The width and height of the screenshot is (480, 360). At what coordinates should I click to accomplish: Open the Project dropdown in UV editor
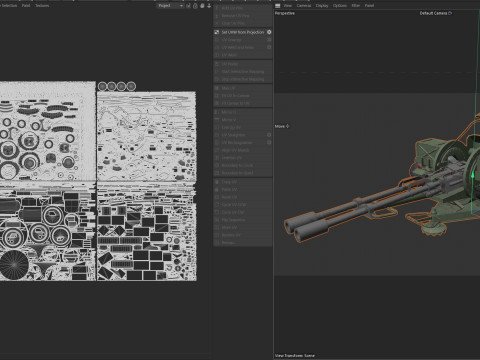(170, 6)
